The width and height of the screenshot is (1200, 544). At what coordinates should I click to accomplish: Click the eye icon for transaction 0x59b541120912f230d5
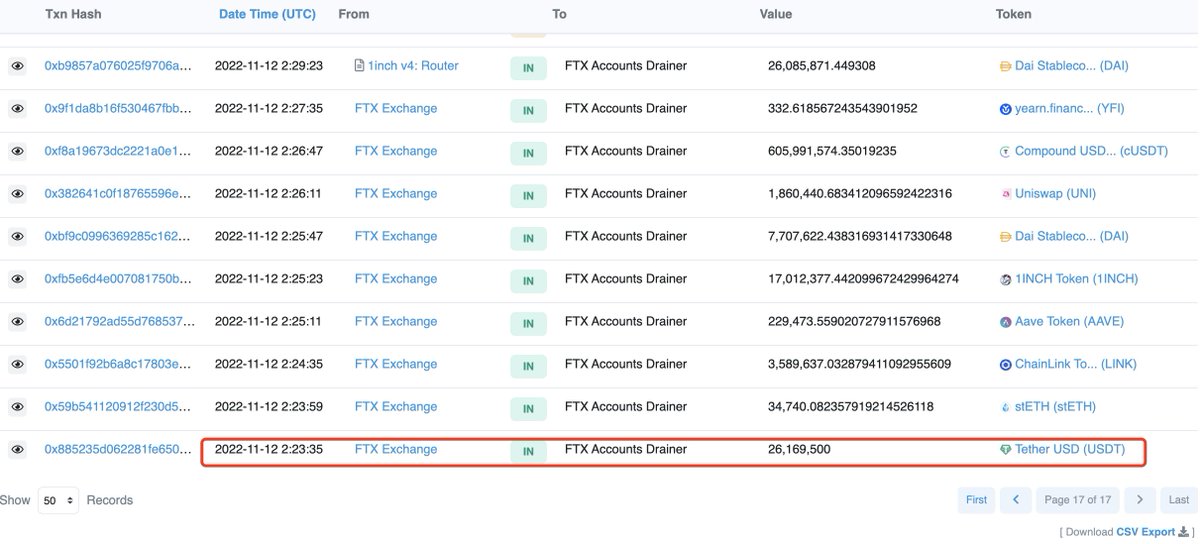[x=17, y=407]
